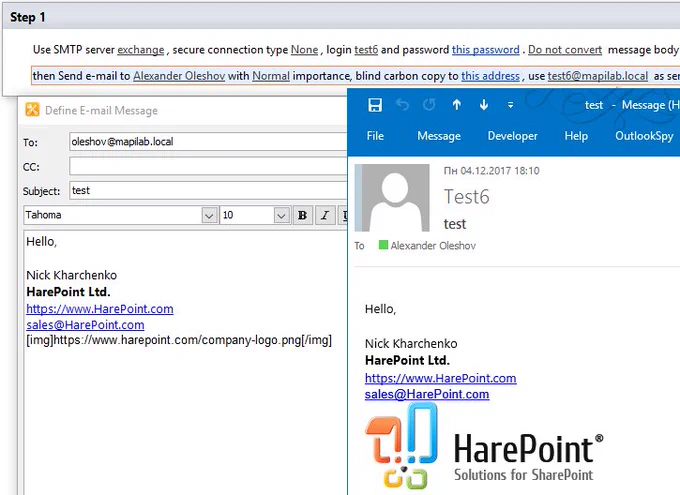Toggle Italic formatting in Define E-mail Message
680x495 pixels.
pos(325,215)
